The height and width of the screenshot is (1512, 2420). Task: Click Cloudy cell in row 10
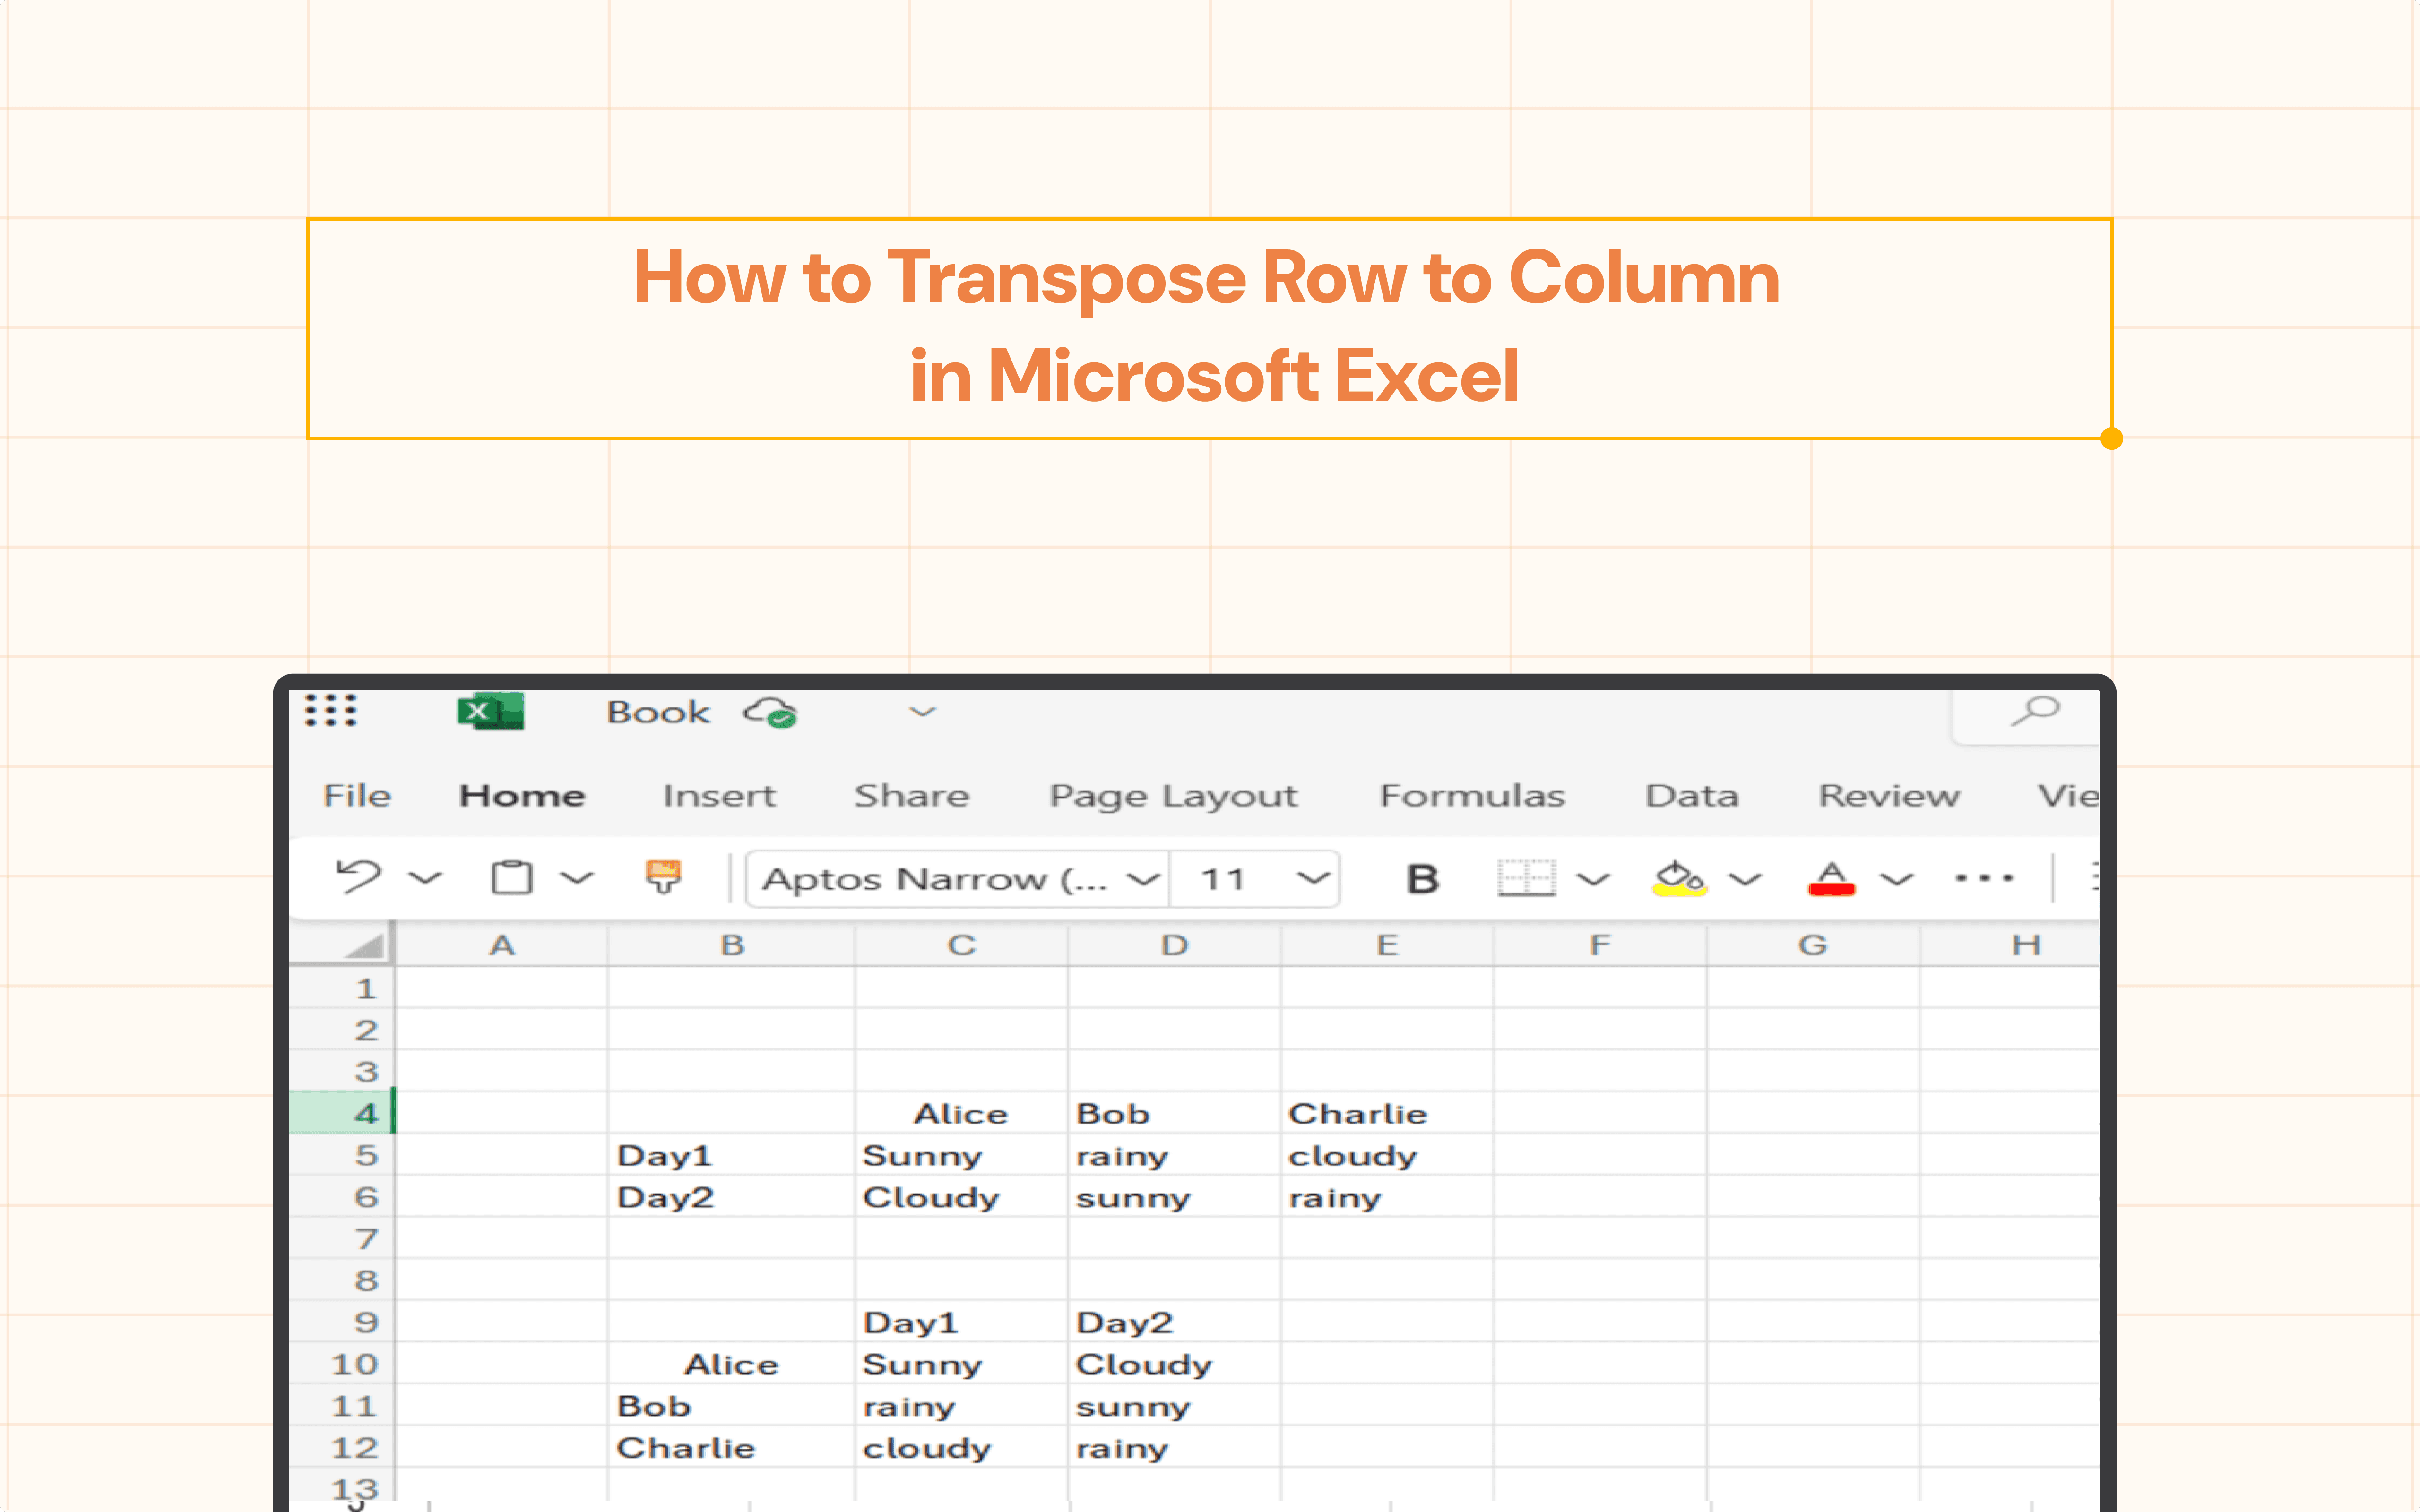pos(1174,1364)
